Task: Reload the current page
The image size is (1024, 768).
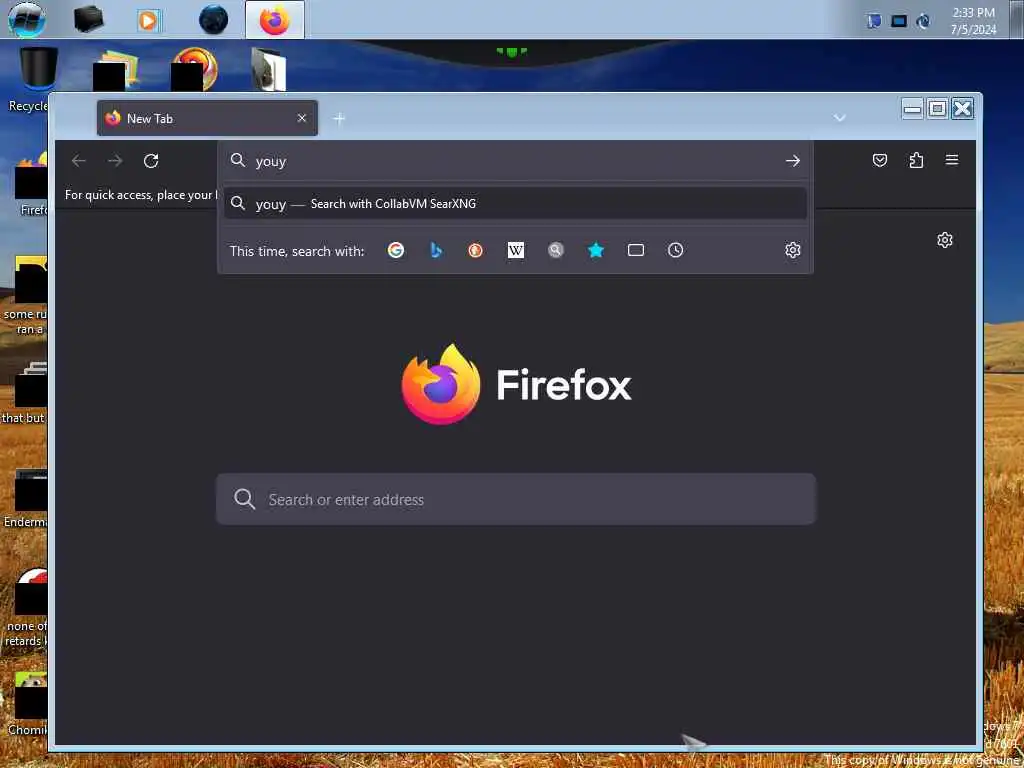Action: pyautogui.click(x=151, y=161)
